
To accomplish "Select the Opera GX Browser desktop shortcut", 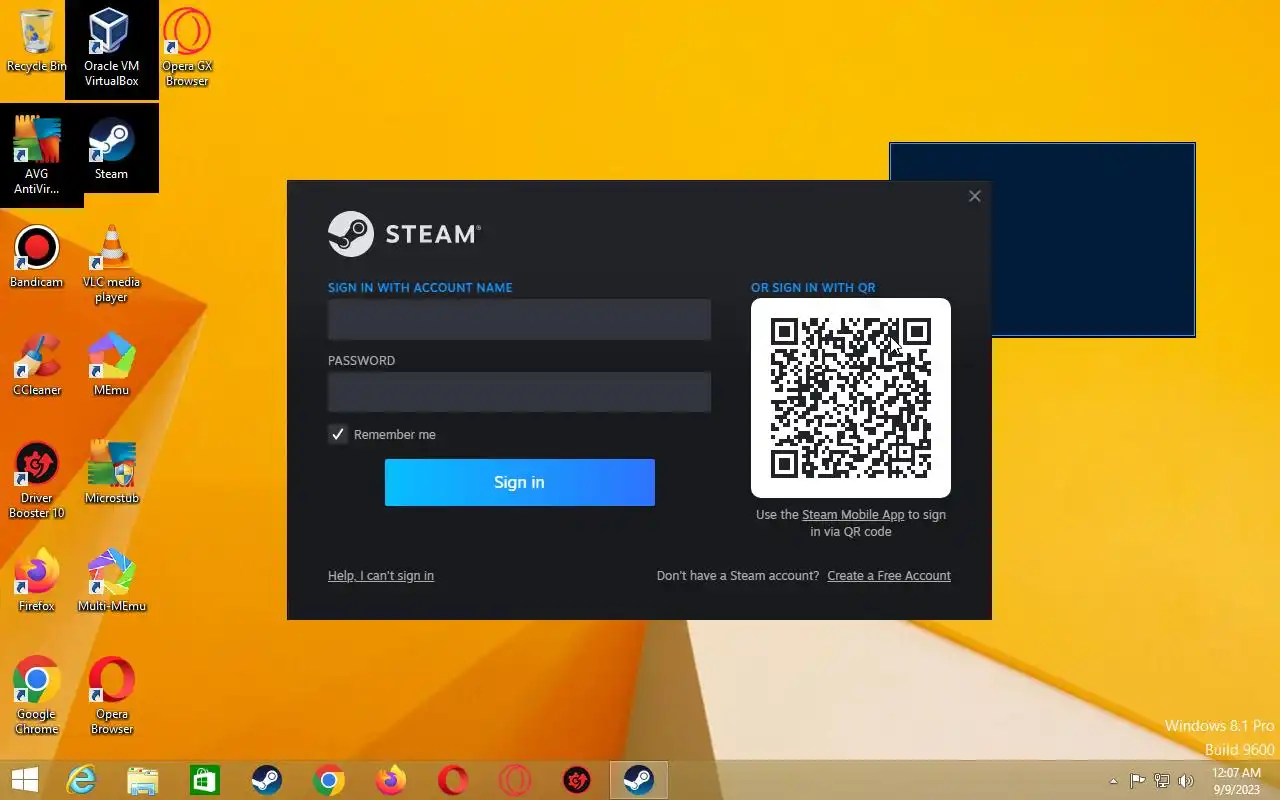I will pos(187,48).
